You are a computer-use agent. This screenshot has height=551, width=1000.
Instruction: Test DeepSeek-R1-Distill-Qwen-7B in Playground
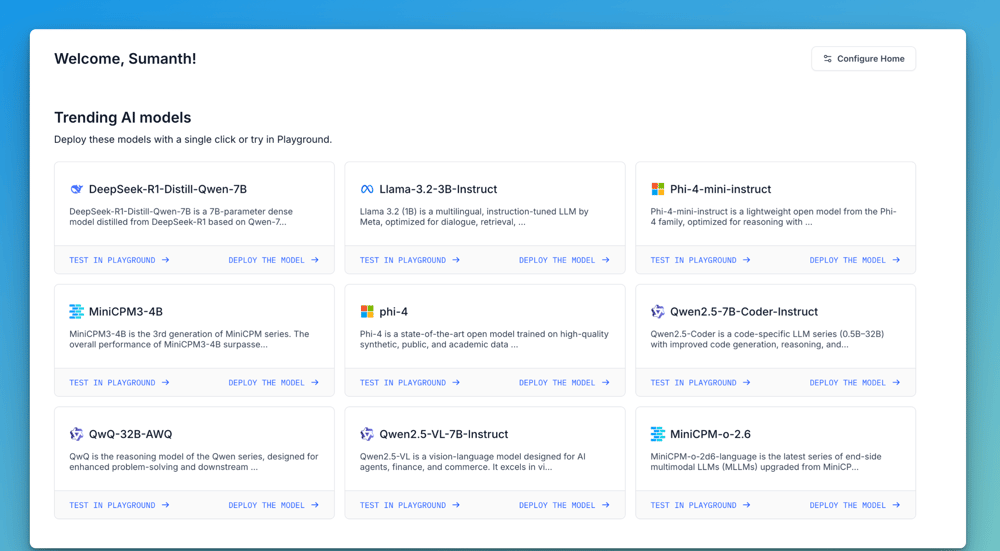pyautogui.click(x=119, y=260)
